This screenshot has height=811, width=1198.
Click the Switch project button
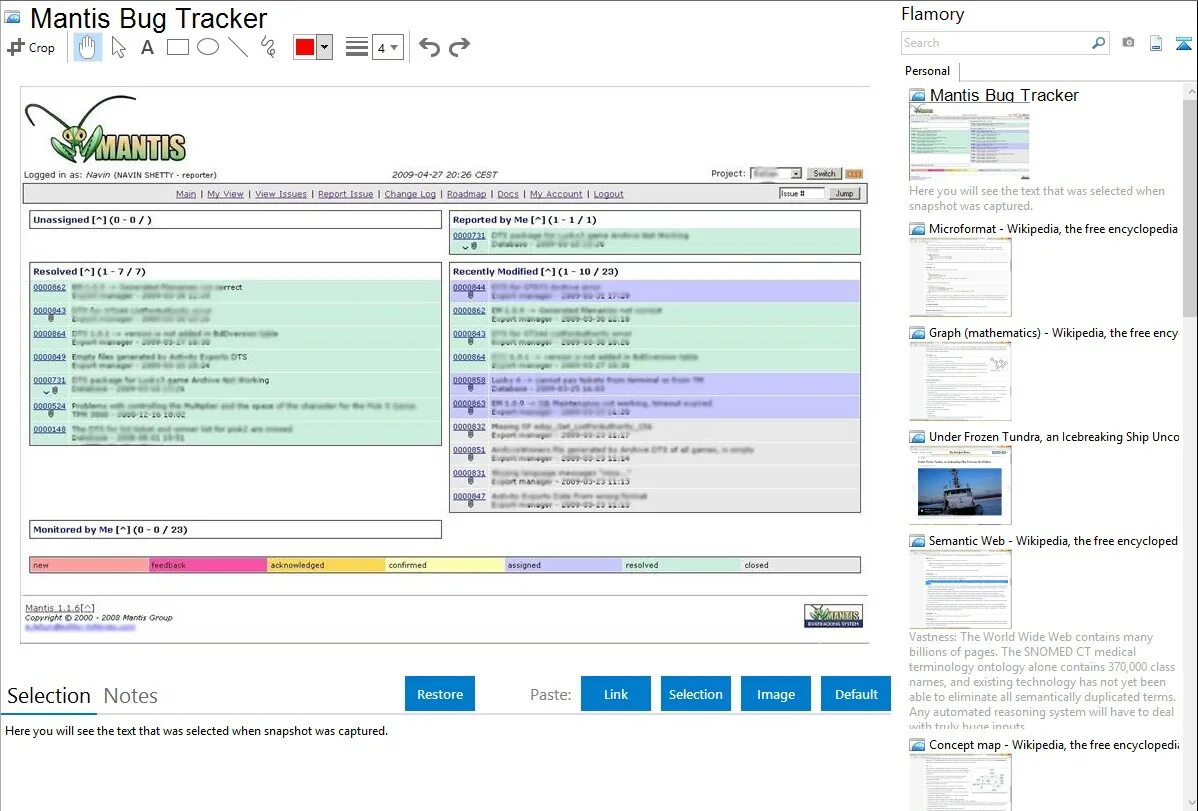point(824,174)
